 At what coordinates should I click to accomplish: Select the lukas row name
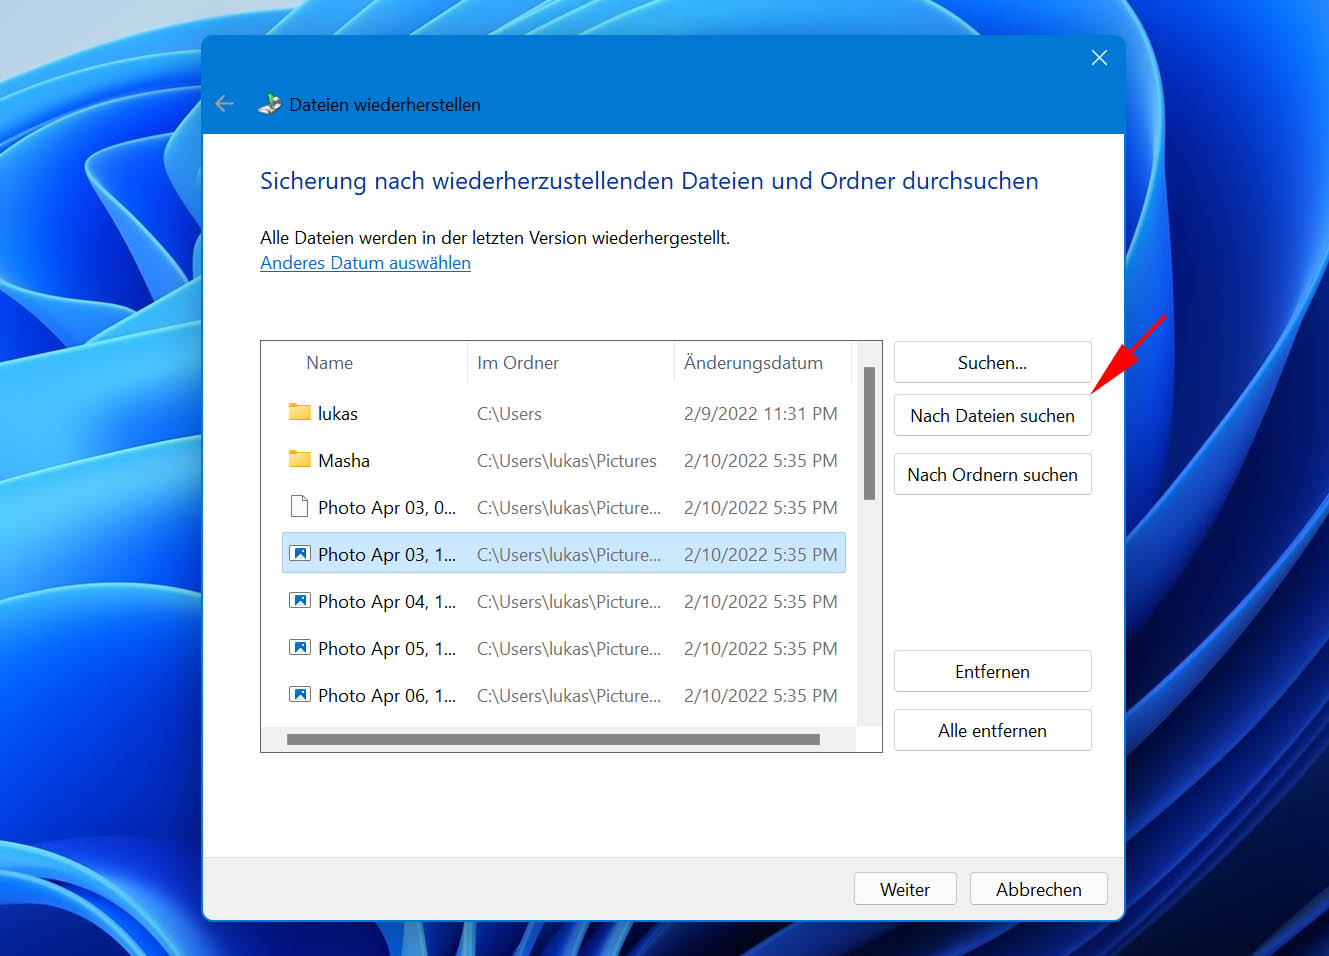[x=337, y=413]
